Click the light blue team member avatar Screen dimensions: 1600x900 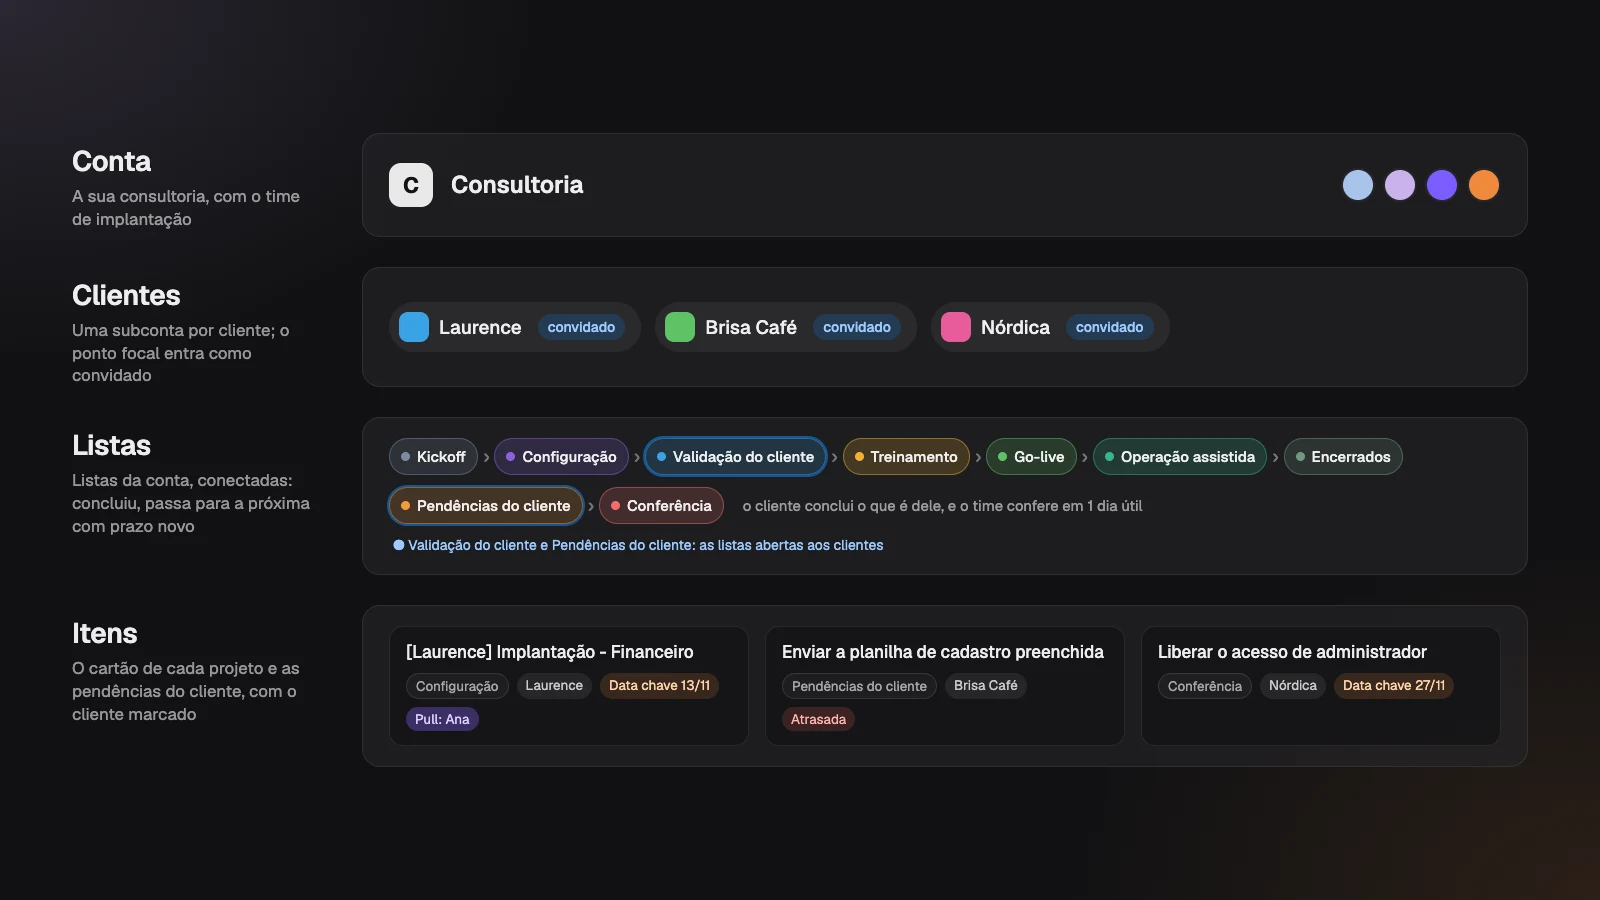(1357, 185)
